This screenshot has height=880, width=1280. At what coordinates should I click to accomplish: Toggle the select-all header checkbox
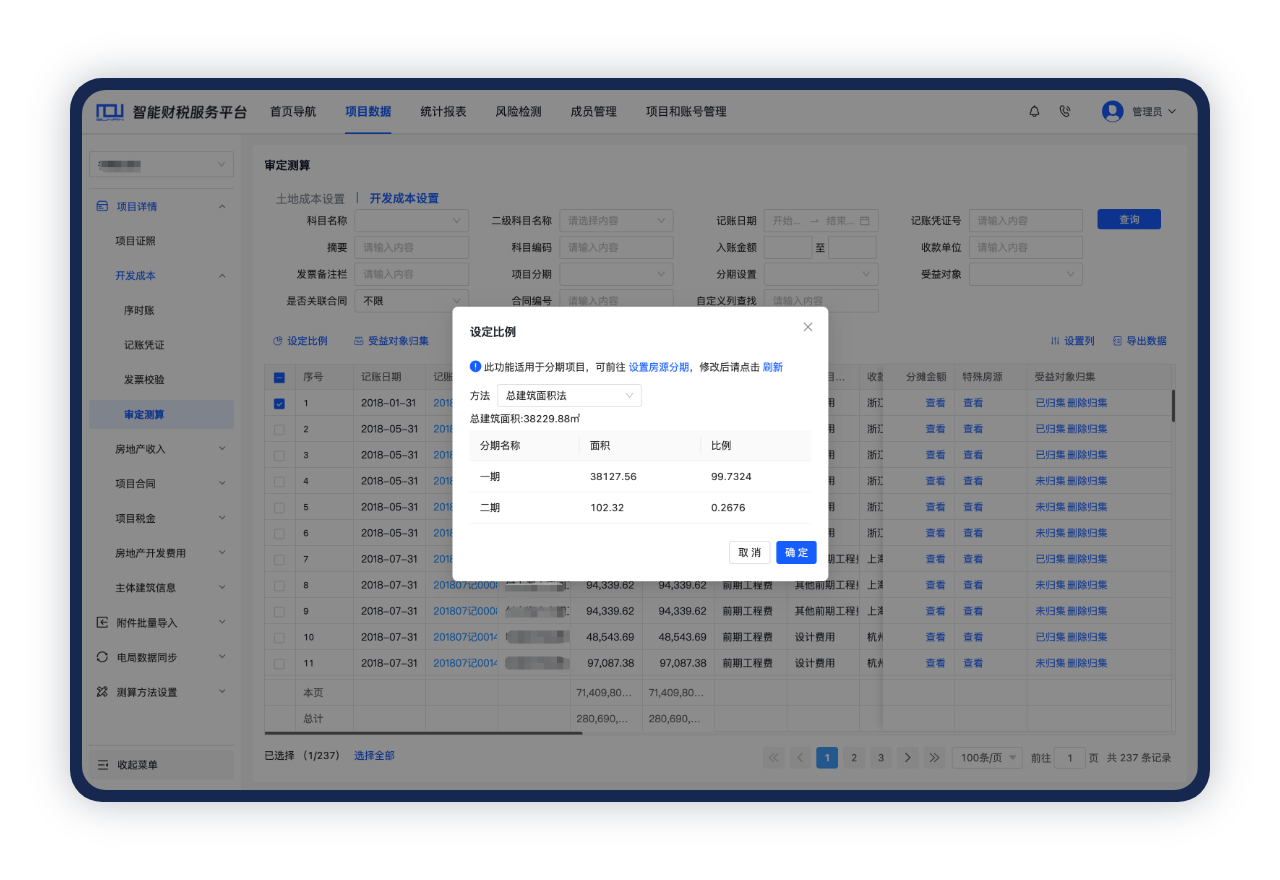(x=279, y=377)
